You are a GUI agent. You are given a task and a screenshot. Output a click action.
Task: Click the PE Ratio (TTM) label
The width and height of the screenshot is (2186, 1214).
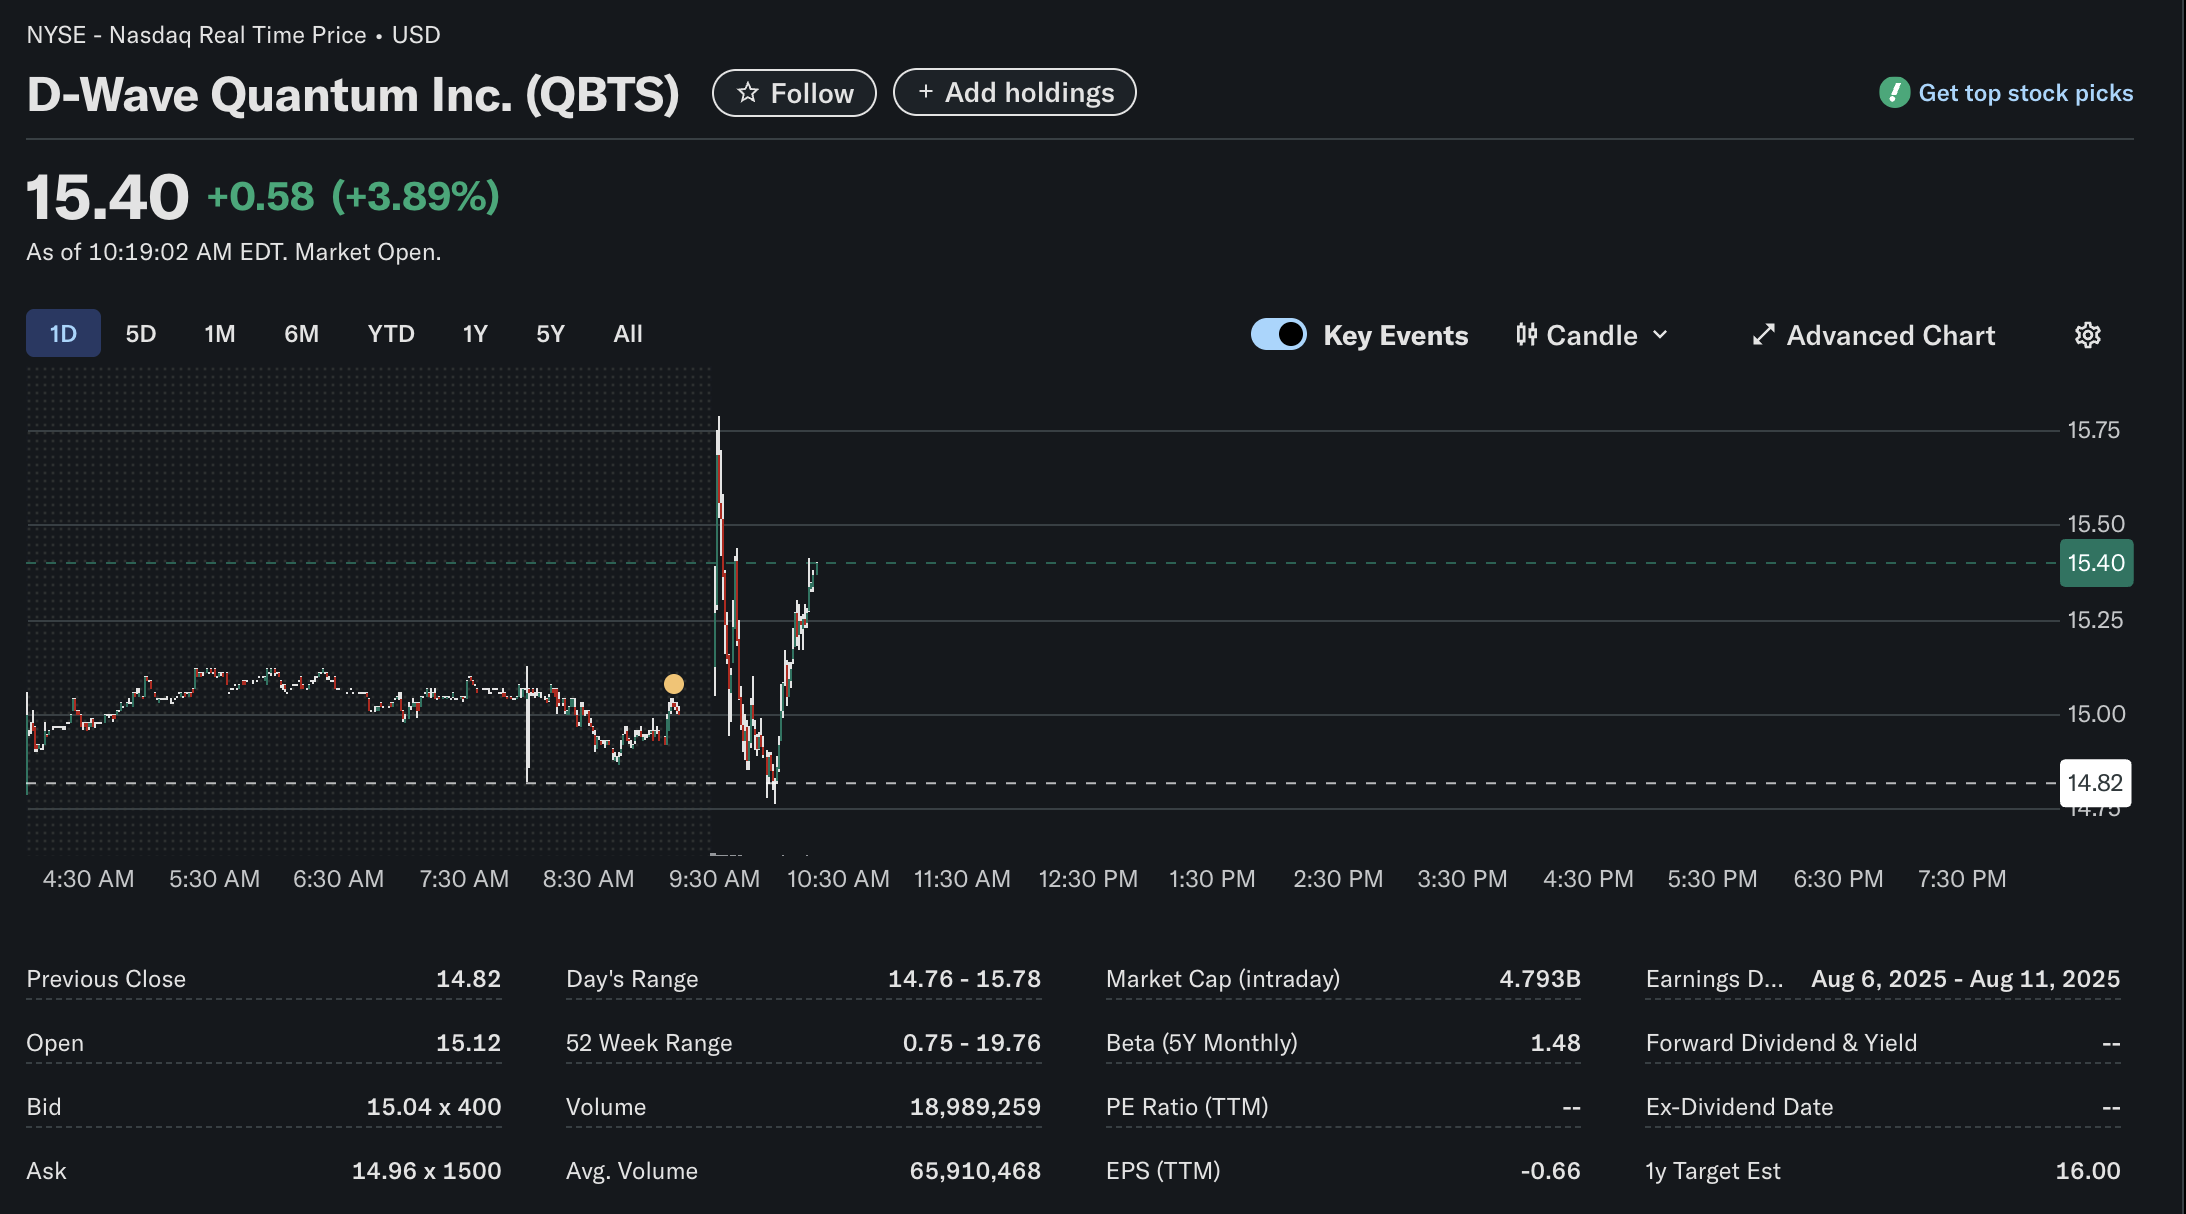[1187, 1107]
